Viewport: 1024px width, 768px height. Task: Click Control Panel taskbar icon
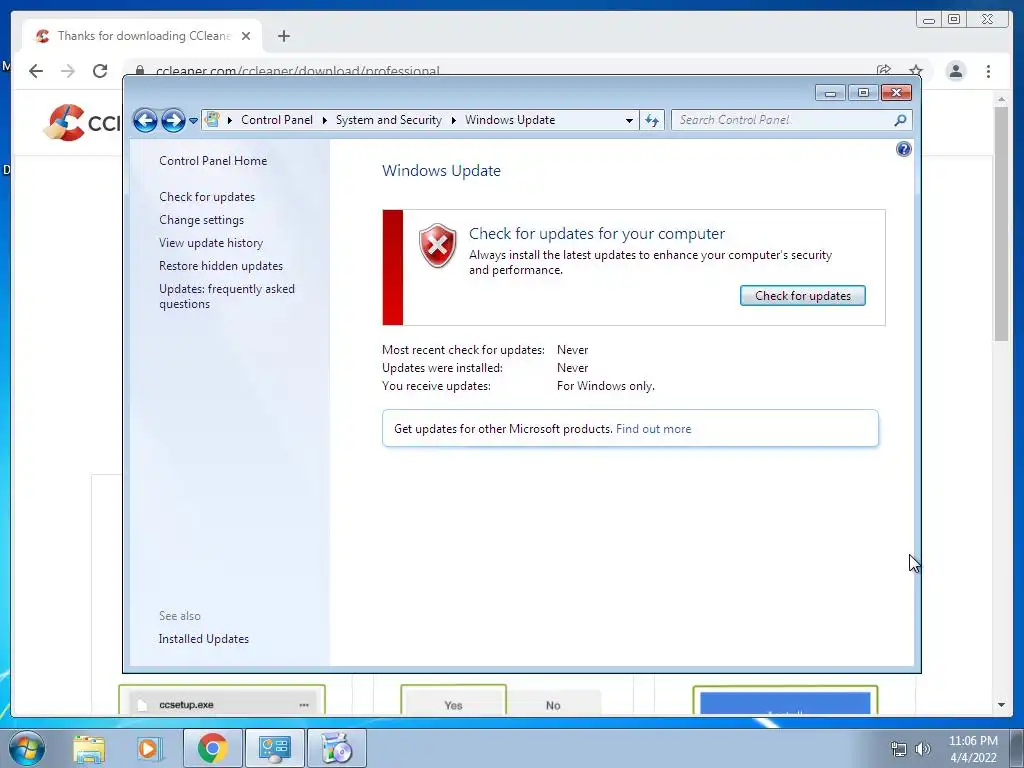click(274, 748)
